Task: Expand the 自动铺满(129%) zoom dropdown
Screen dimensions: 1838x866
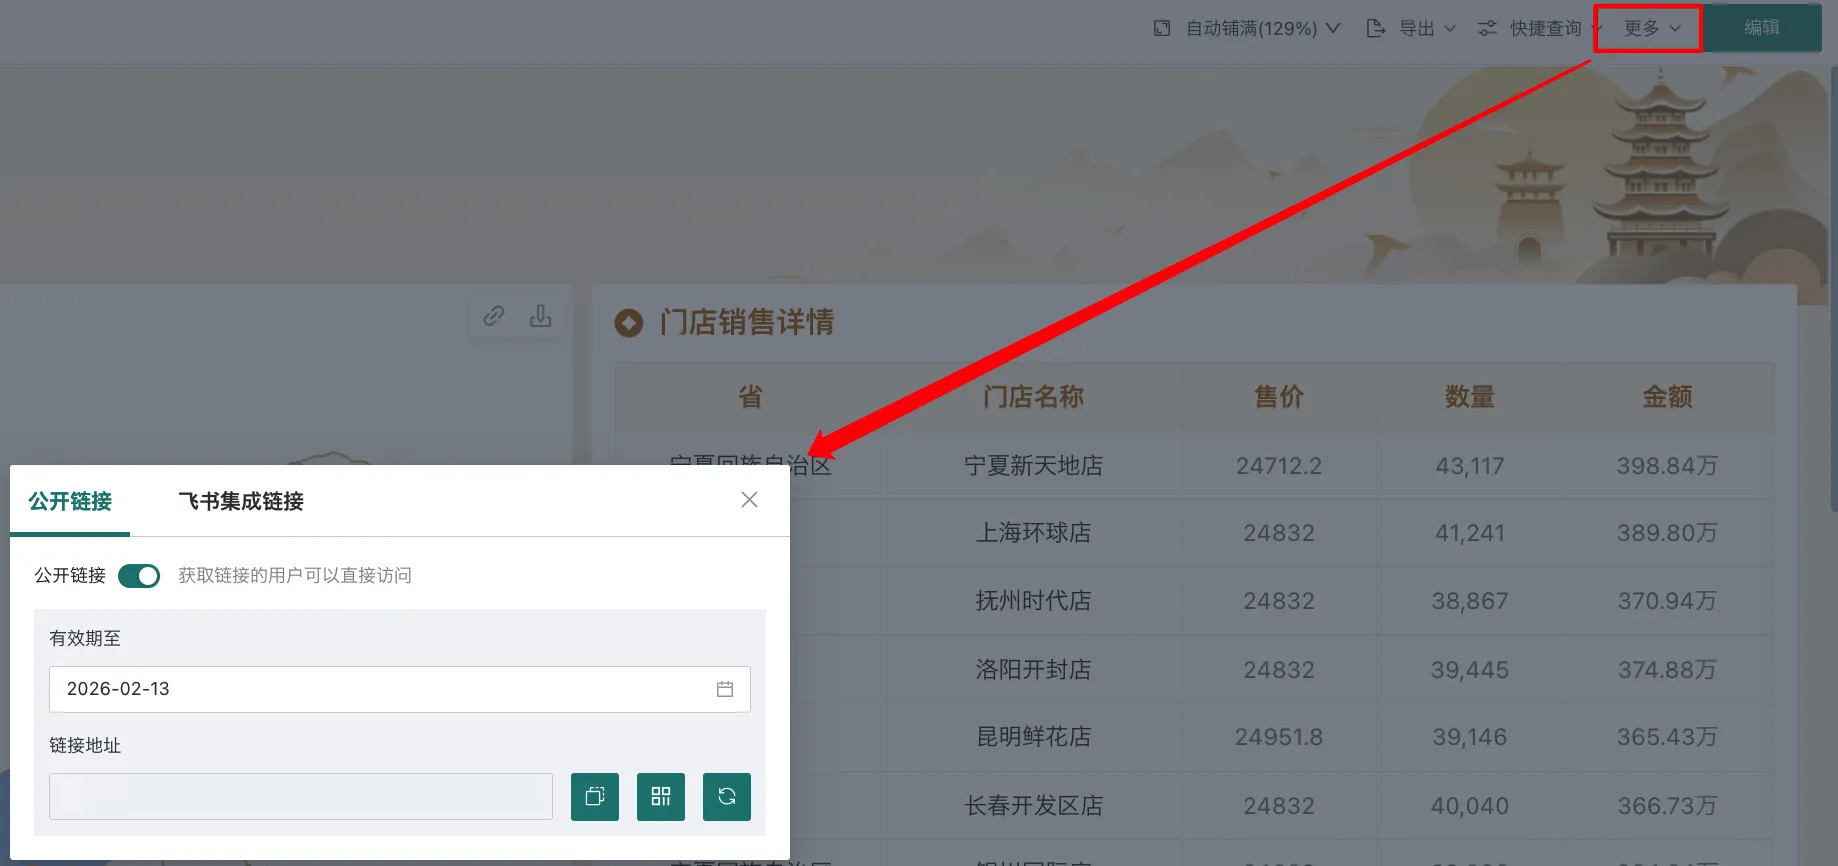Action: click(x=1333, y=28)
